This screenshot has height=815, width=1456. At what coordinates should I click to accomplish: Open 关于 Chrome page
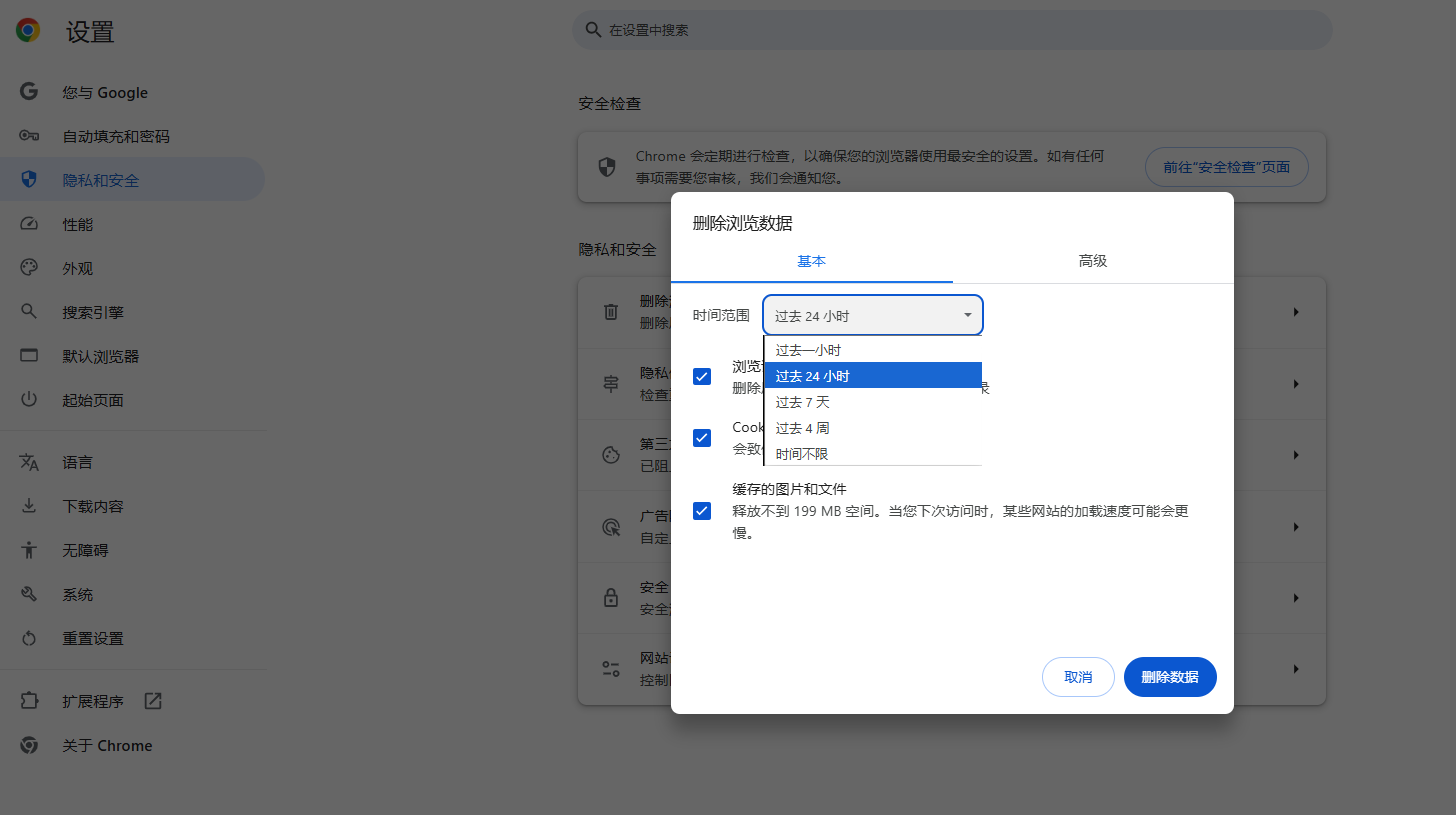(x=132, y=745)
